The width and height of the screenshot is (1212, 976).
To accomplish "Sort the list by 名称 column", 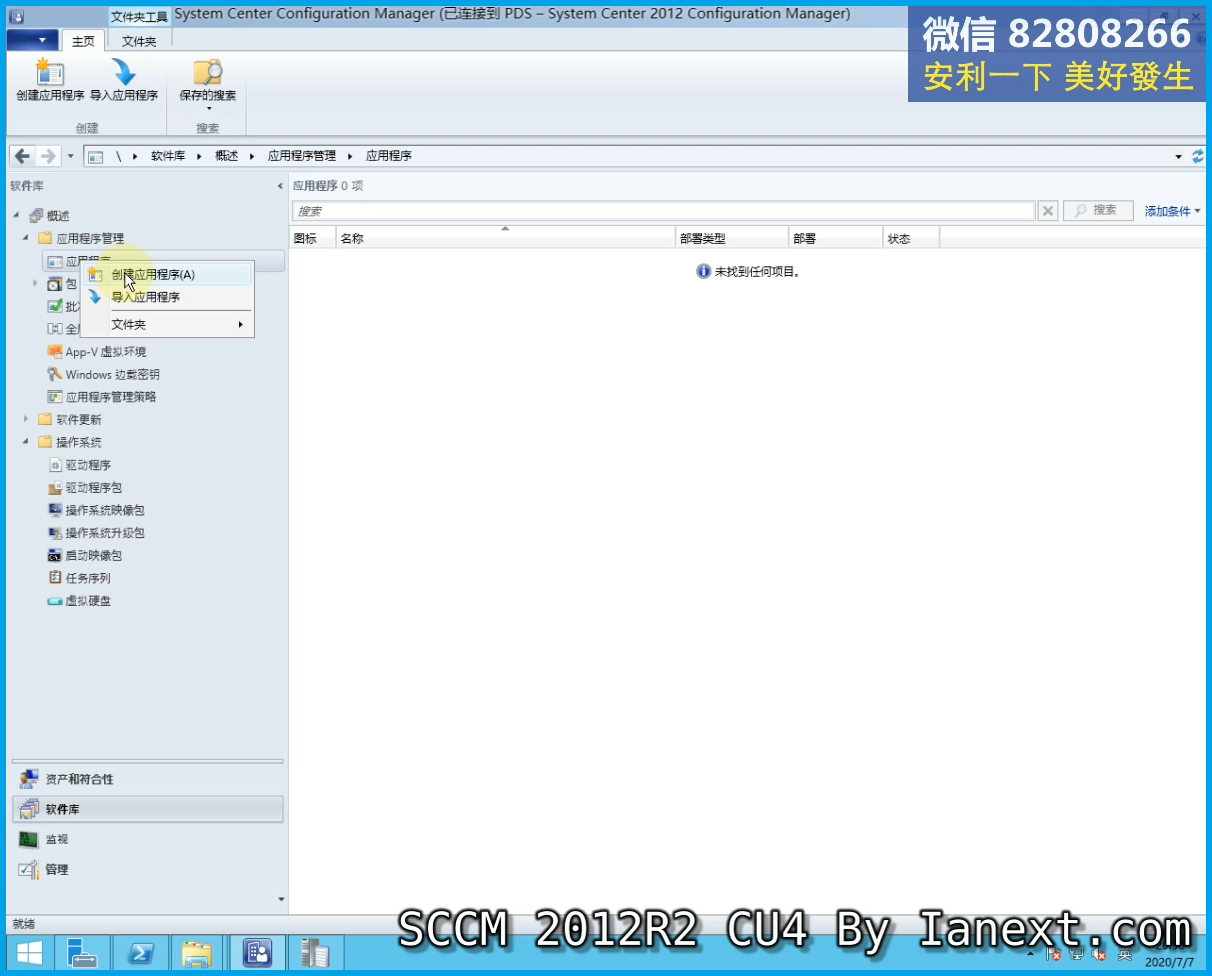I will point(505,239).
